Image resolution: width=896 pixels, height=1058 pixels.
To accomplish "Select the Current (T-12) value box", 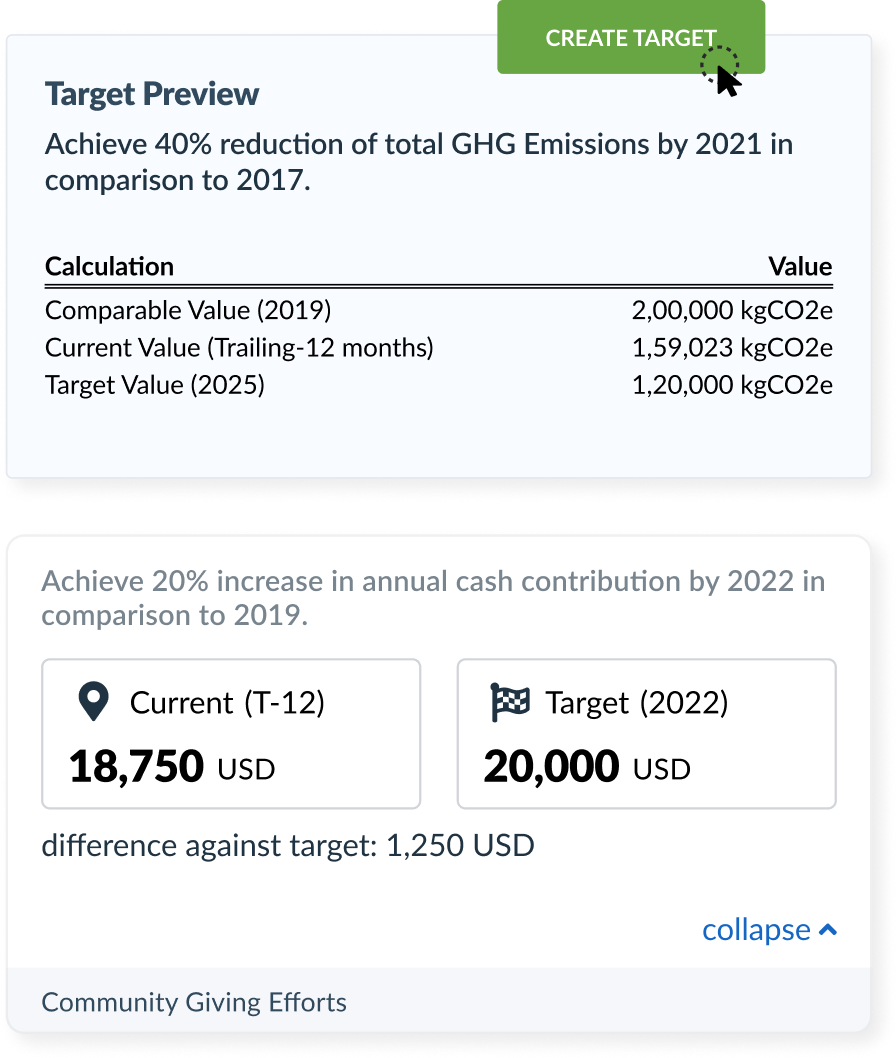I will click(x=231, y=733).
